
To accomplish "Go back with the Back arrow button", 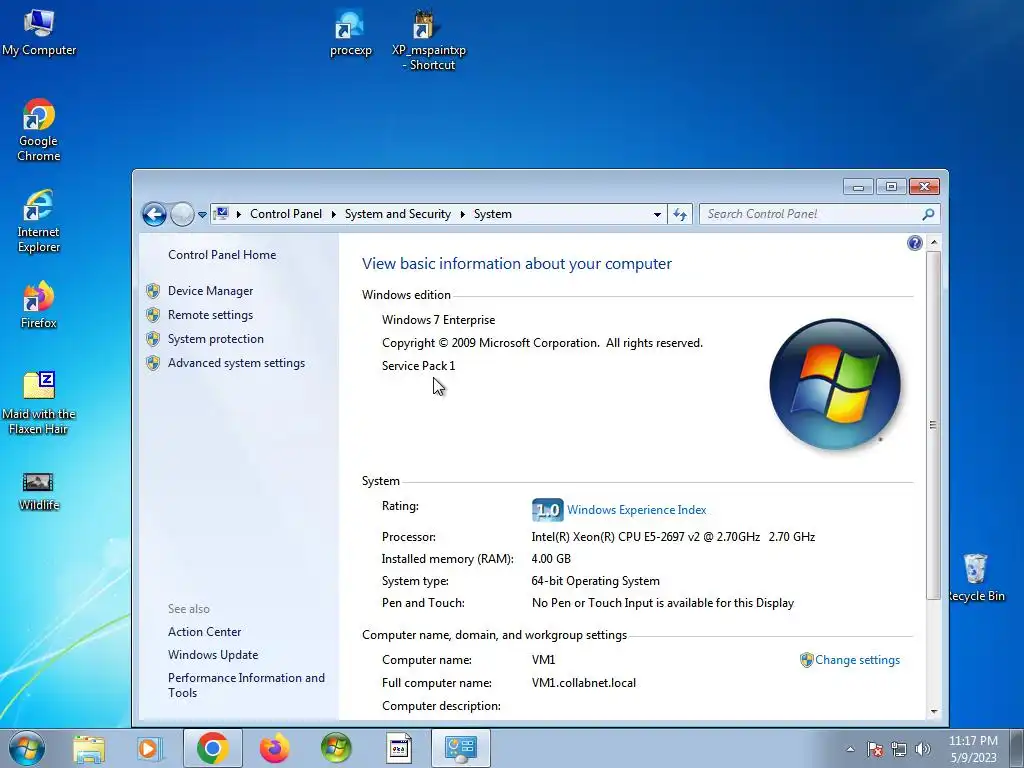I will tap(154, 214).
